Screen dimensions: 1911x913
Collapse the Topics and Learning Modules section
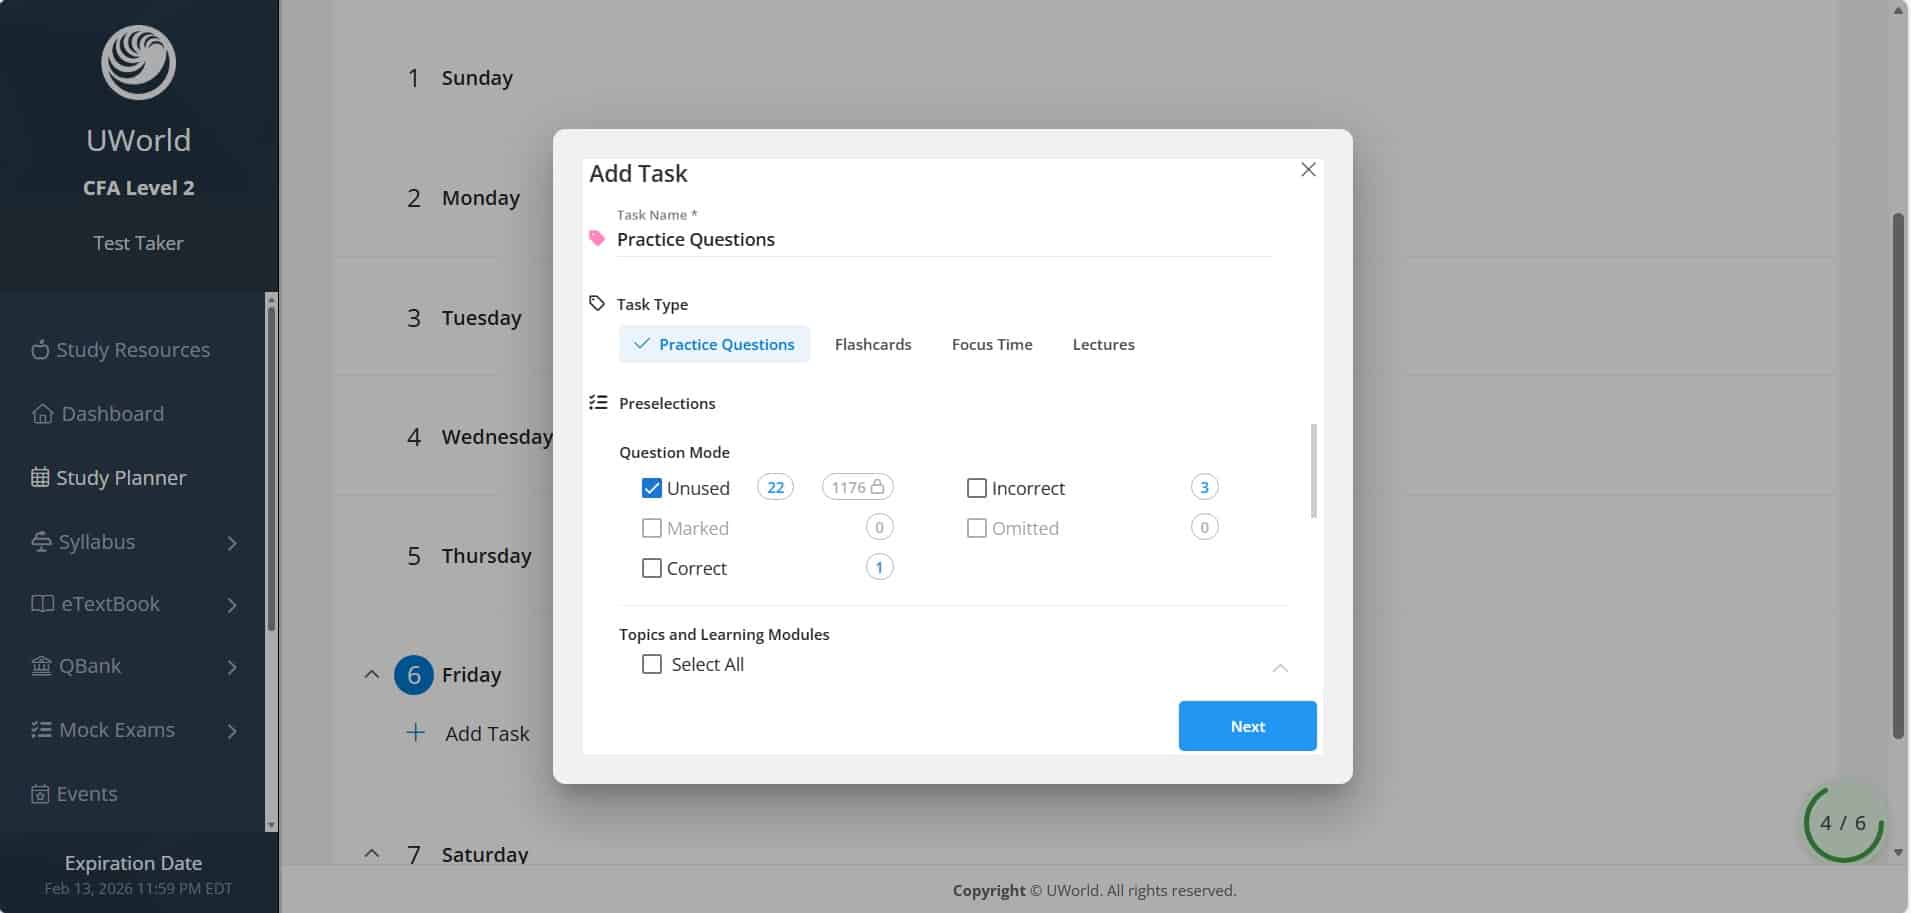coord(1280,667)
